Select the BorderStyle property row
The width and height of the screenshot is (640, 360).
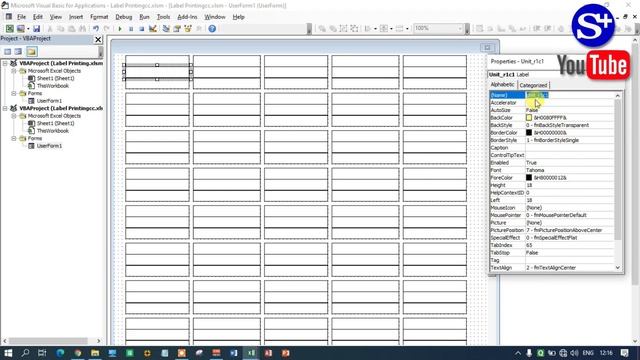point(551,140)
